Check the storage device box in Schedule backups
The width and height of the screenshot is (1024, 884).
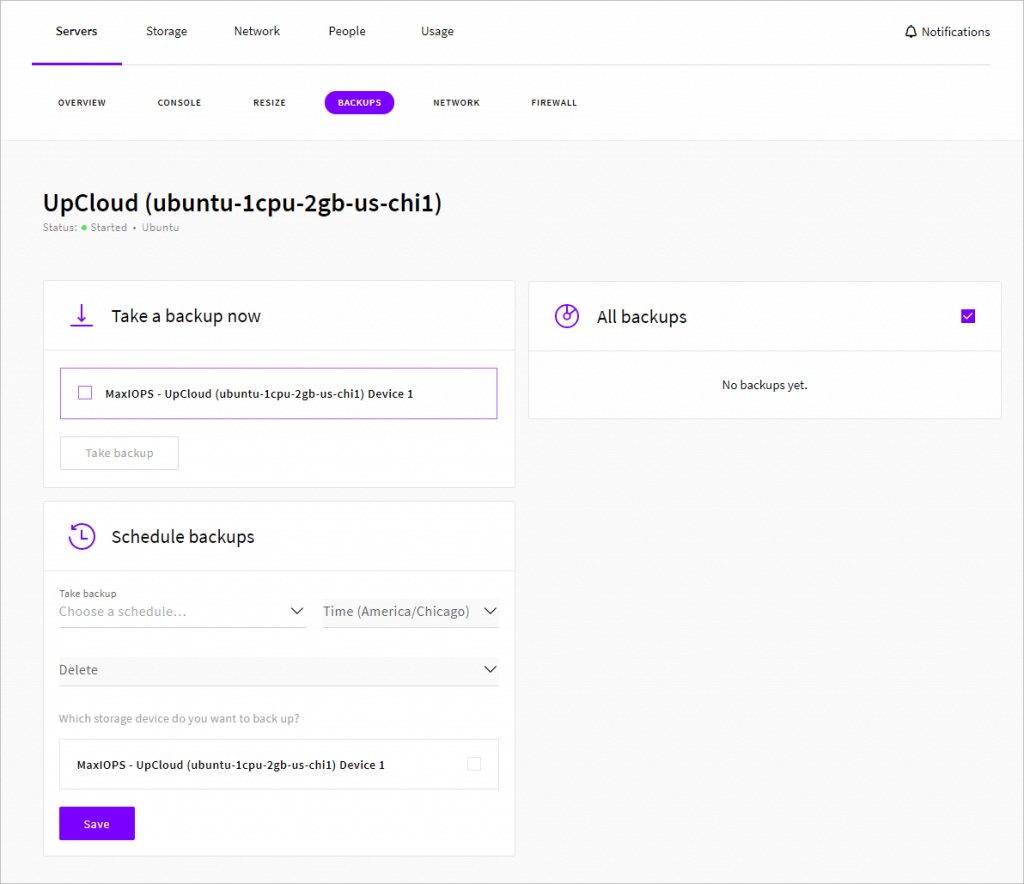pos(474,764)
